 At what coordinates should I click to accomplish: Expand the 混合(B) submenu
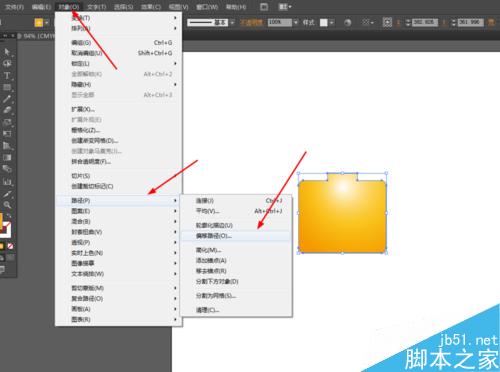pos(118,221)
